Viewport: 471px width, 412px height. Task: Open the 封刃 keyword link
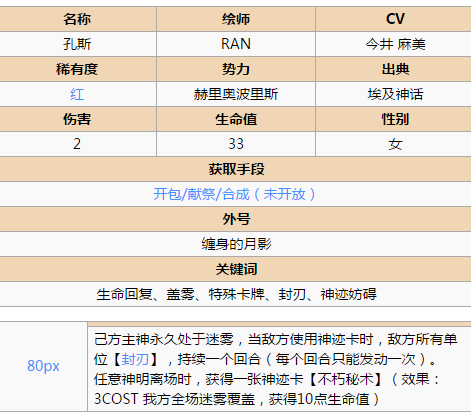click(135, 359)
